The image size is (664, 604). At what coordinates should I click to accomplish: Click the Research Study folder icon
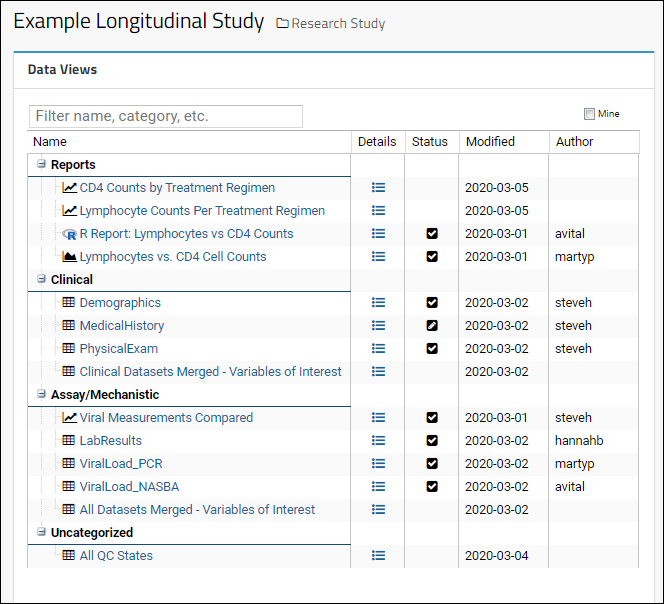(x=282, y=23)
